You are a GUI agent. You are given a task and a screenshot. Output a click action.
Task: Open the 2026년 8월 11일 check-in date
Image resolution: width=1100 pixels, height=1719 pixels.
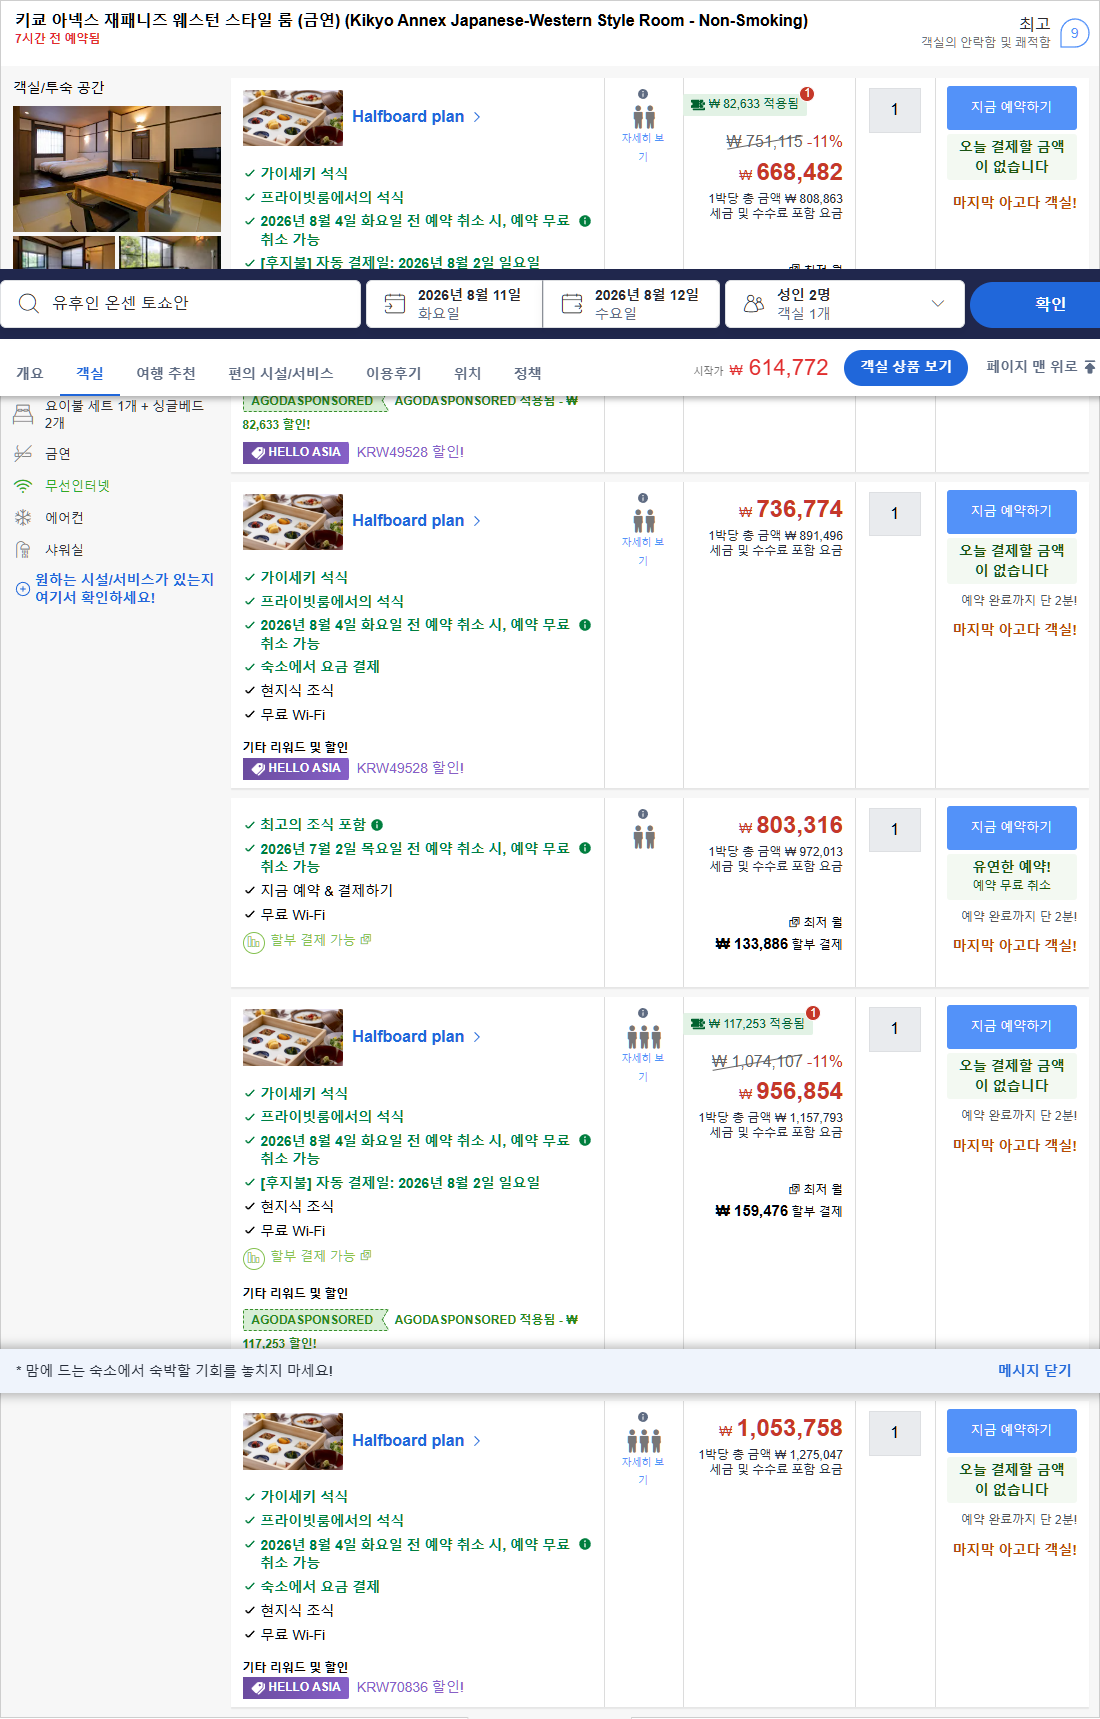click(x=454, y=303)
